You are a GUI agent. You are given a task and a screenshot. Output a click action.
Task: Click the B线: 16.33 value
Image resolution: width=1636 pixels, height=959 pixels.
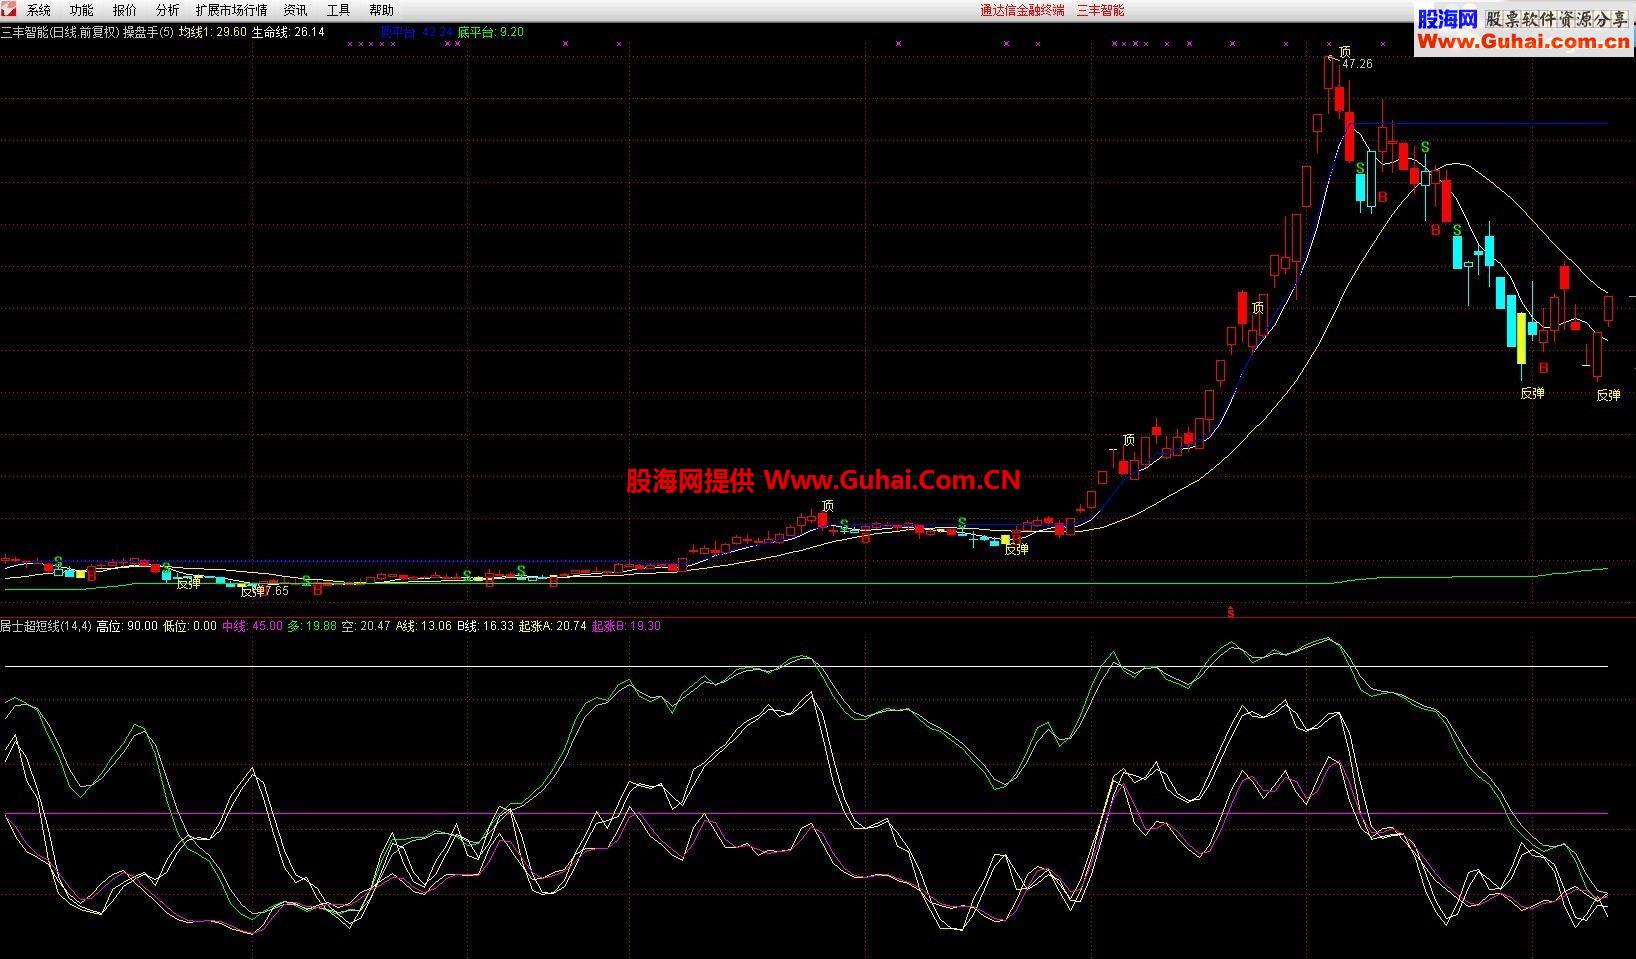pos(485,626)
